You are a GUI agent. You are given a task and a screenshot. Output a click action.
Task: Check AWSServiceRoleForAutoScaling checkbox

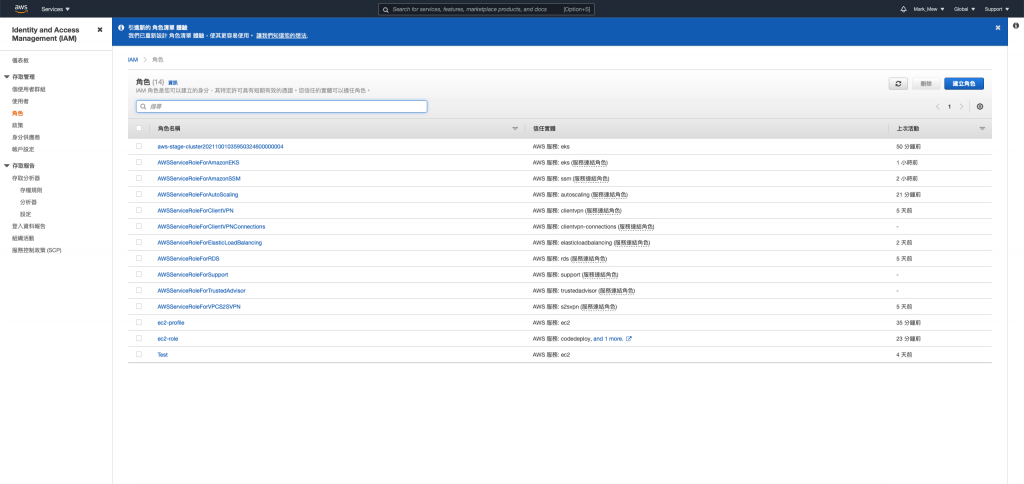click(x=138, y=194)
